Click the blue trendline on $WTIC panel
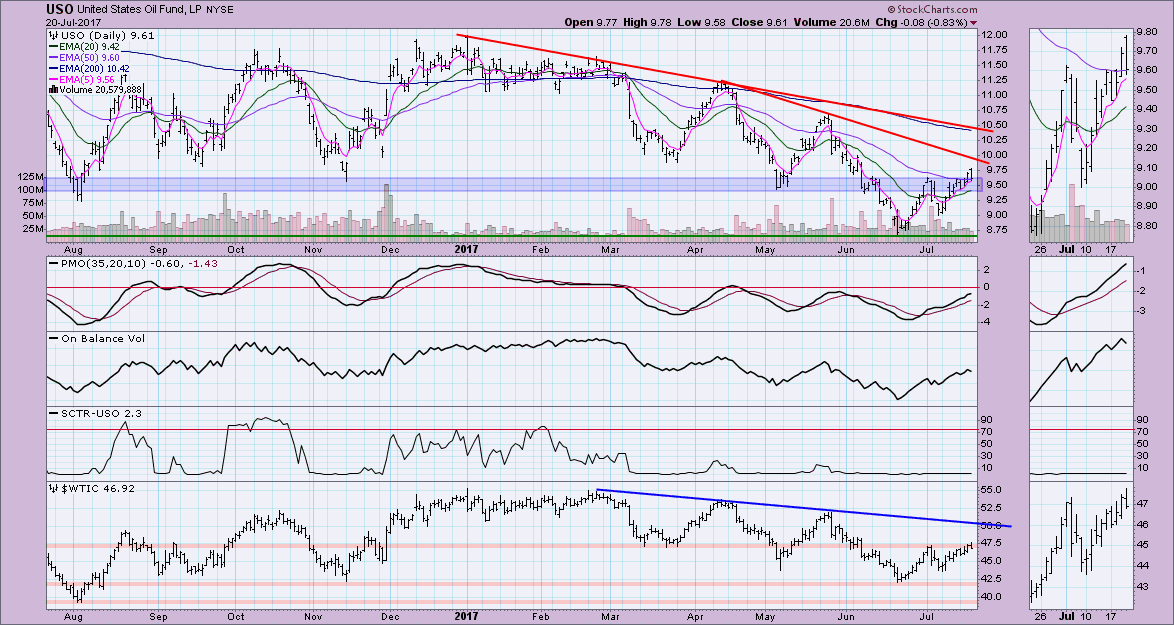 (x=800, y=507)
